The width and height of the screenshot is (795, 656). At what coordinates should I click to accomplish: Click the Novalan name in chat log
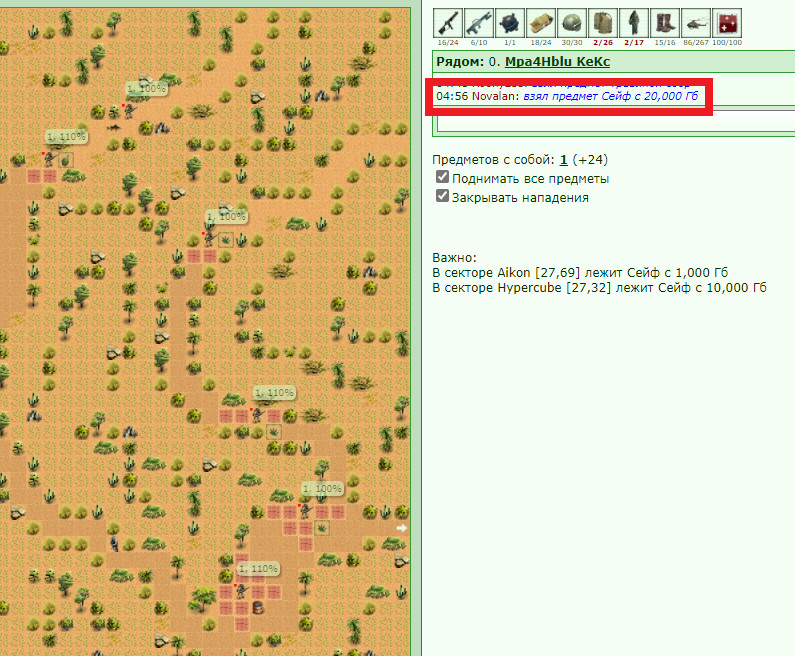click(494, 96)
